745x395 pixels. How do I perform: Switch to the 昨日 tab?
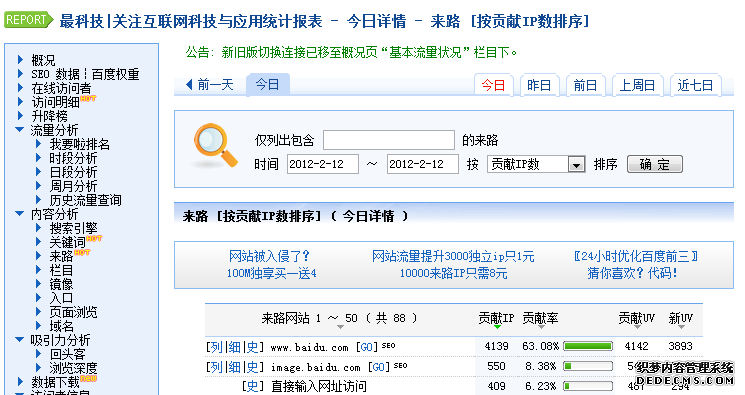(539, 85)
